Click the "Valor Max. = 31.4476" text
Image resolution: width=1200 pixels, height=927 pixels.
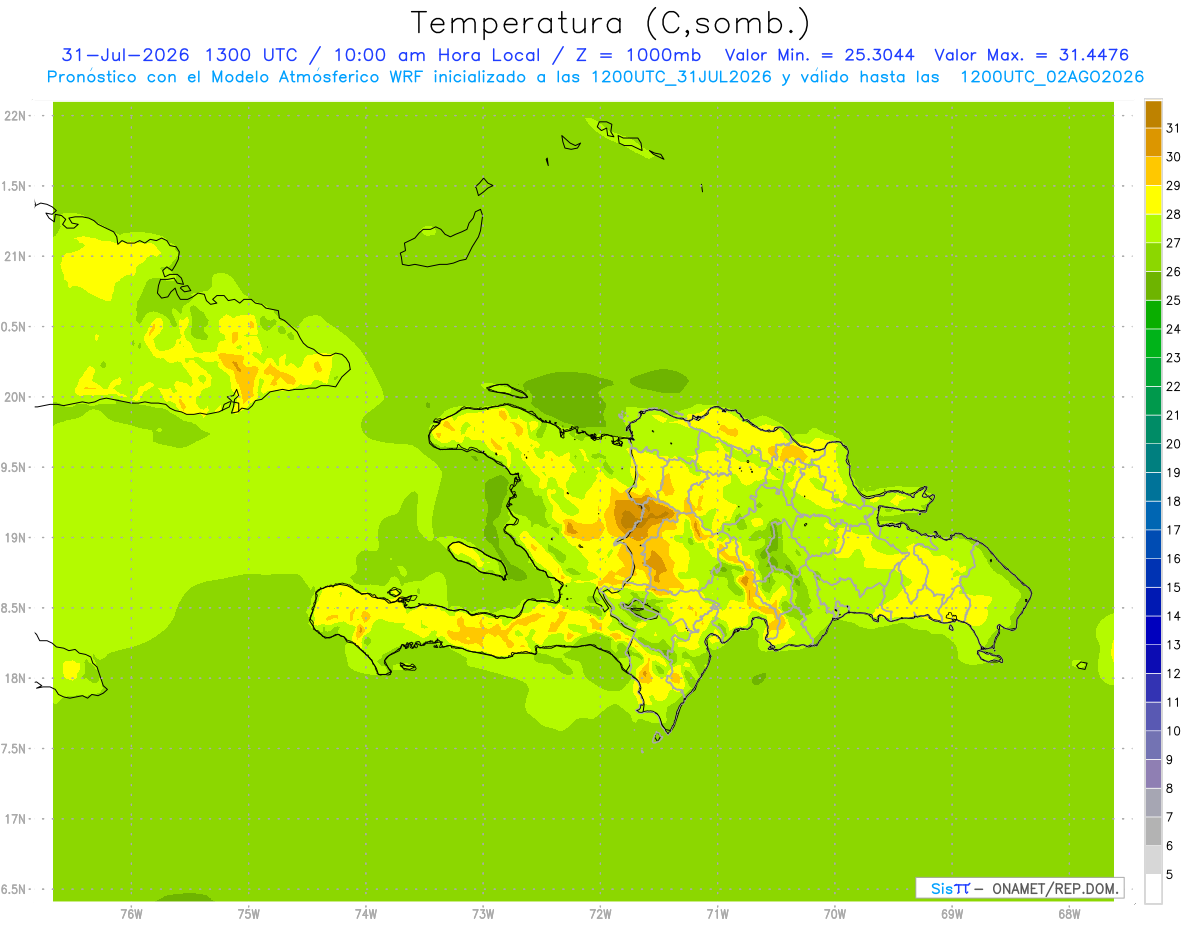(x=1031, y=55)
